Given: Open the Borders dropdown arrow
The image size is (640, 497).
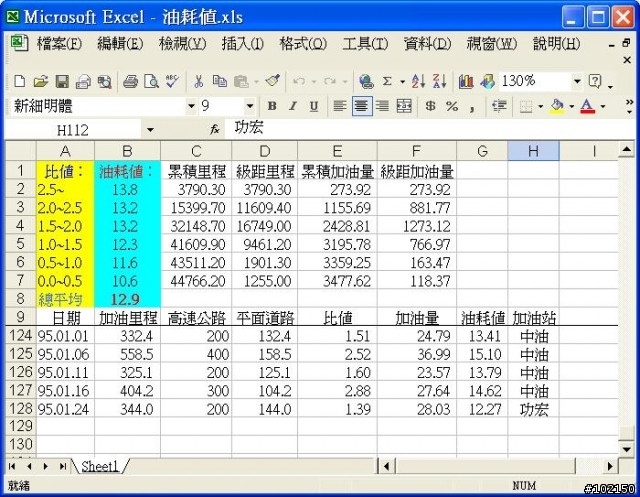Looking at the screenshot, I should click(540, 106).
